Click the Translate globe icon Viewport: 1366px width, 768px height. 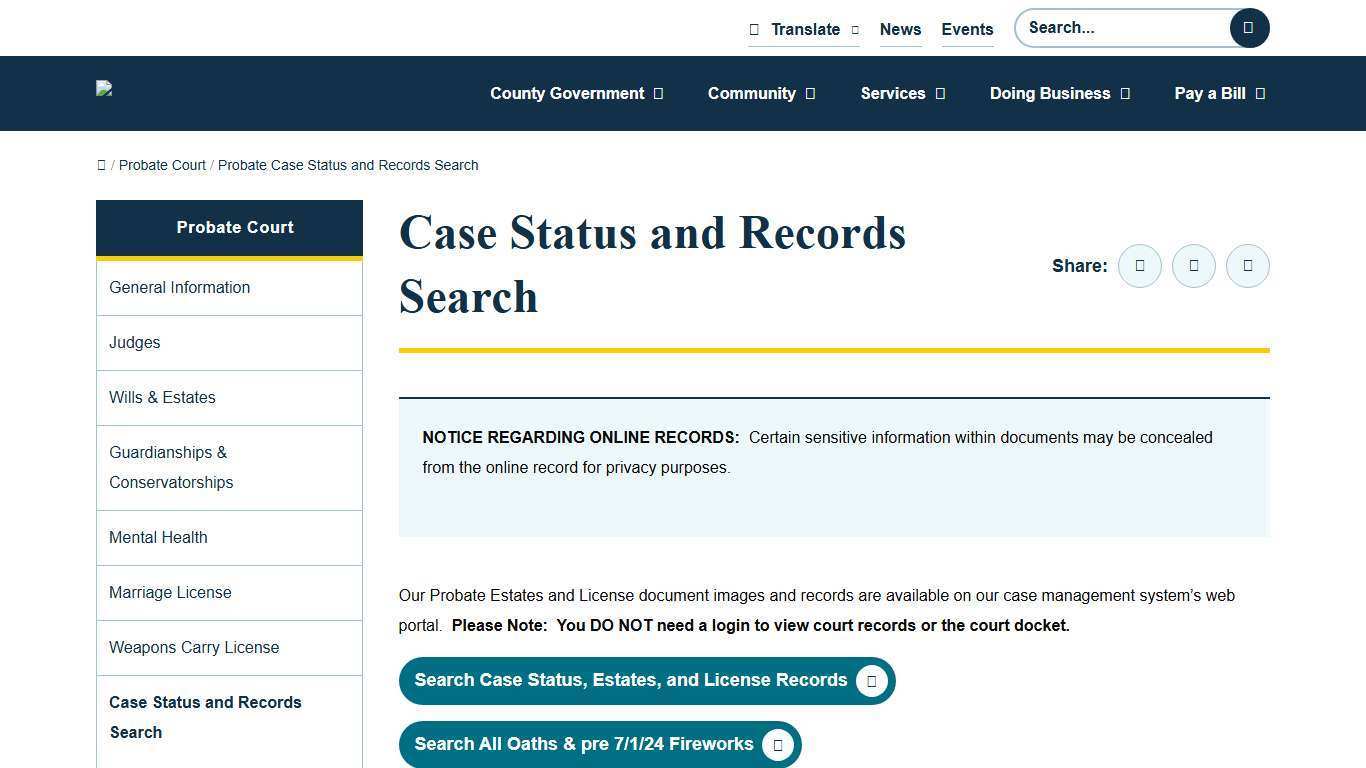pos(755,29)
